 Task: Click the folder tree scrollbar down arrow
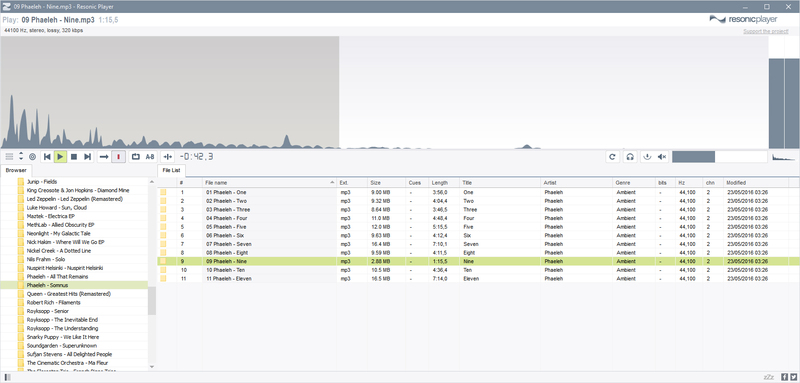[152, 367]
